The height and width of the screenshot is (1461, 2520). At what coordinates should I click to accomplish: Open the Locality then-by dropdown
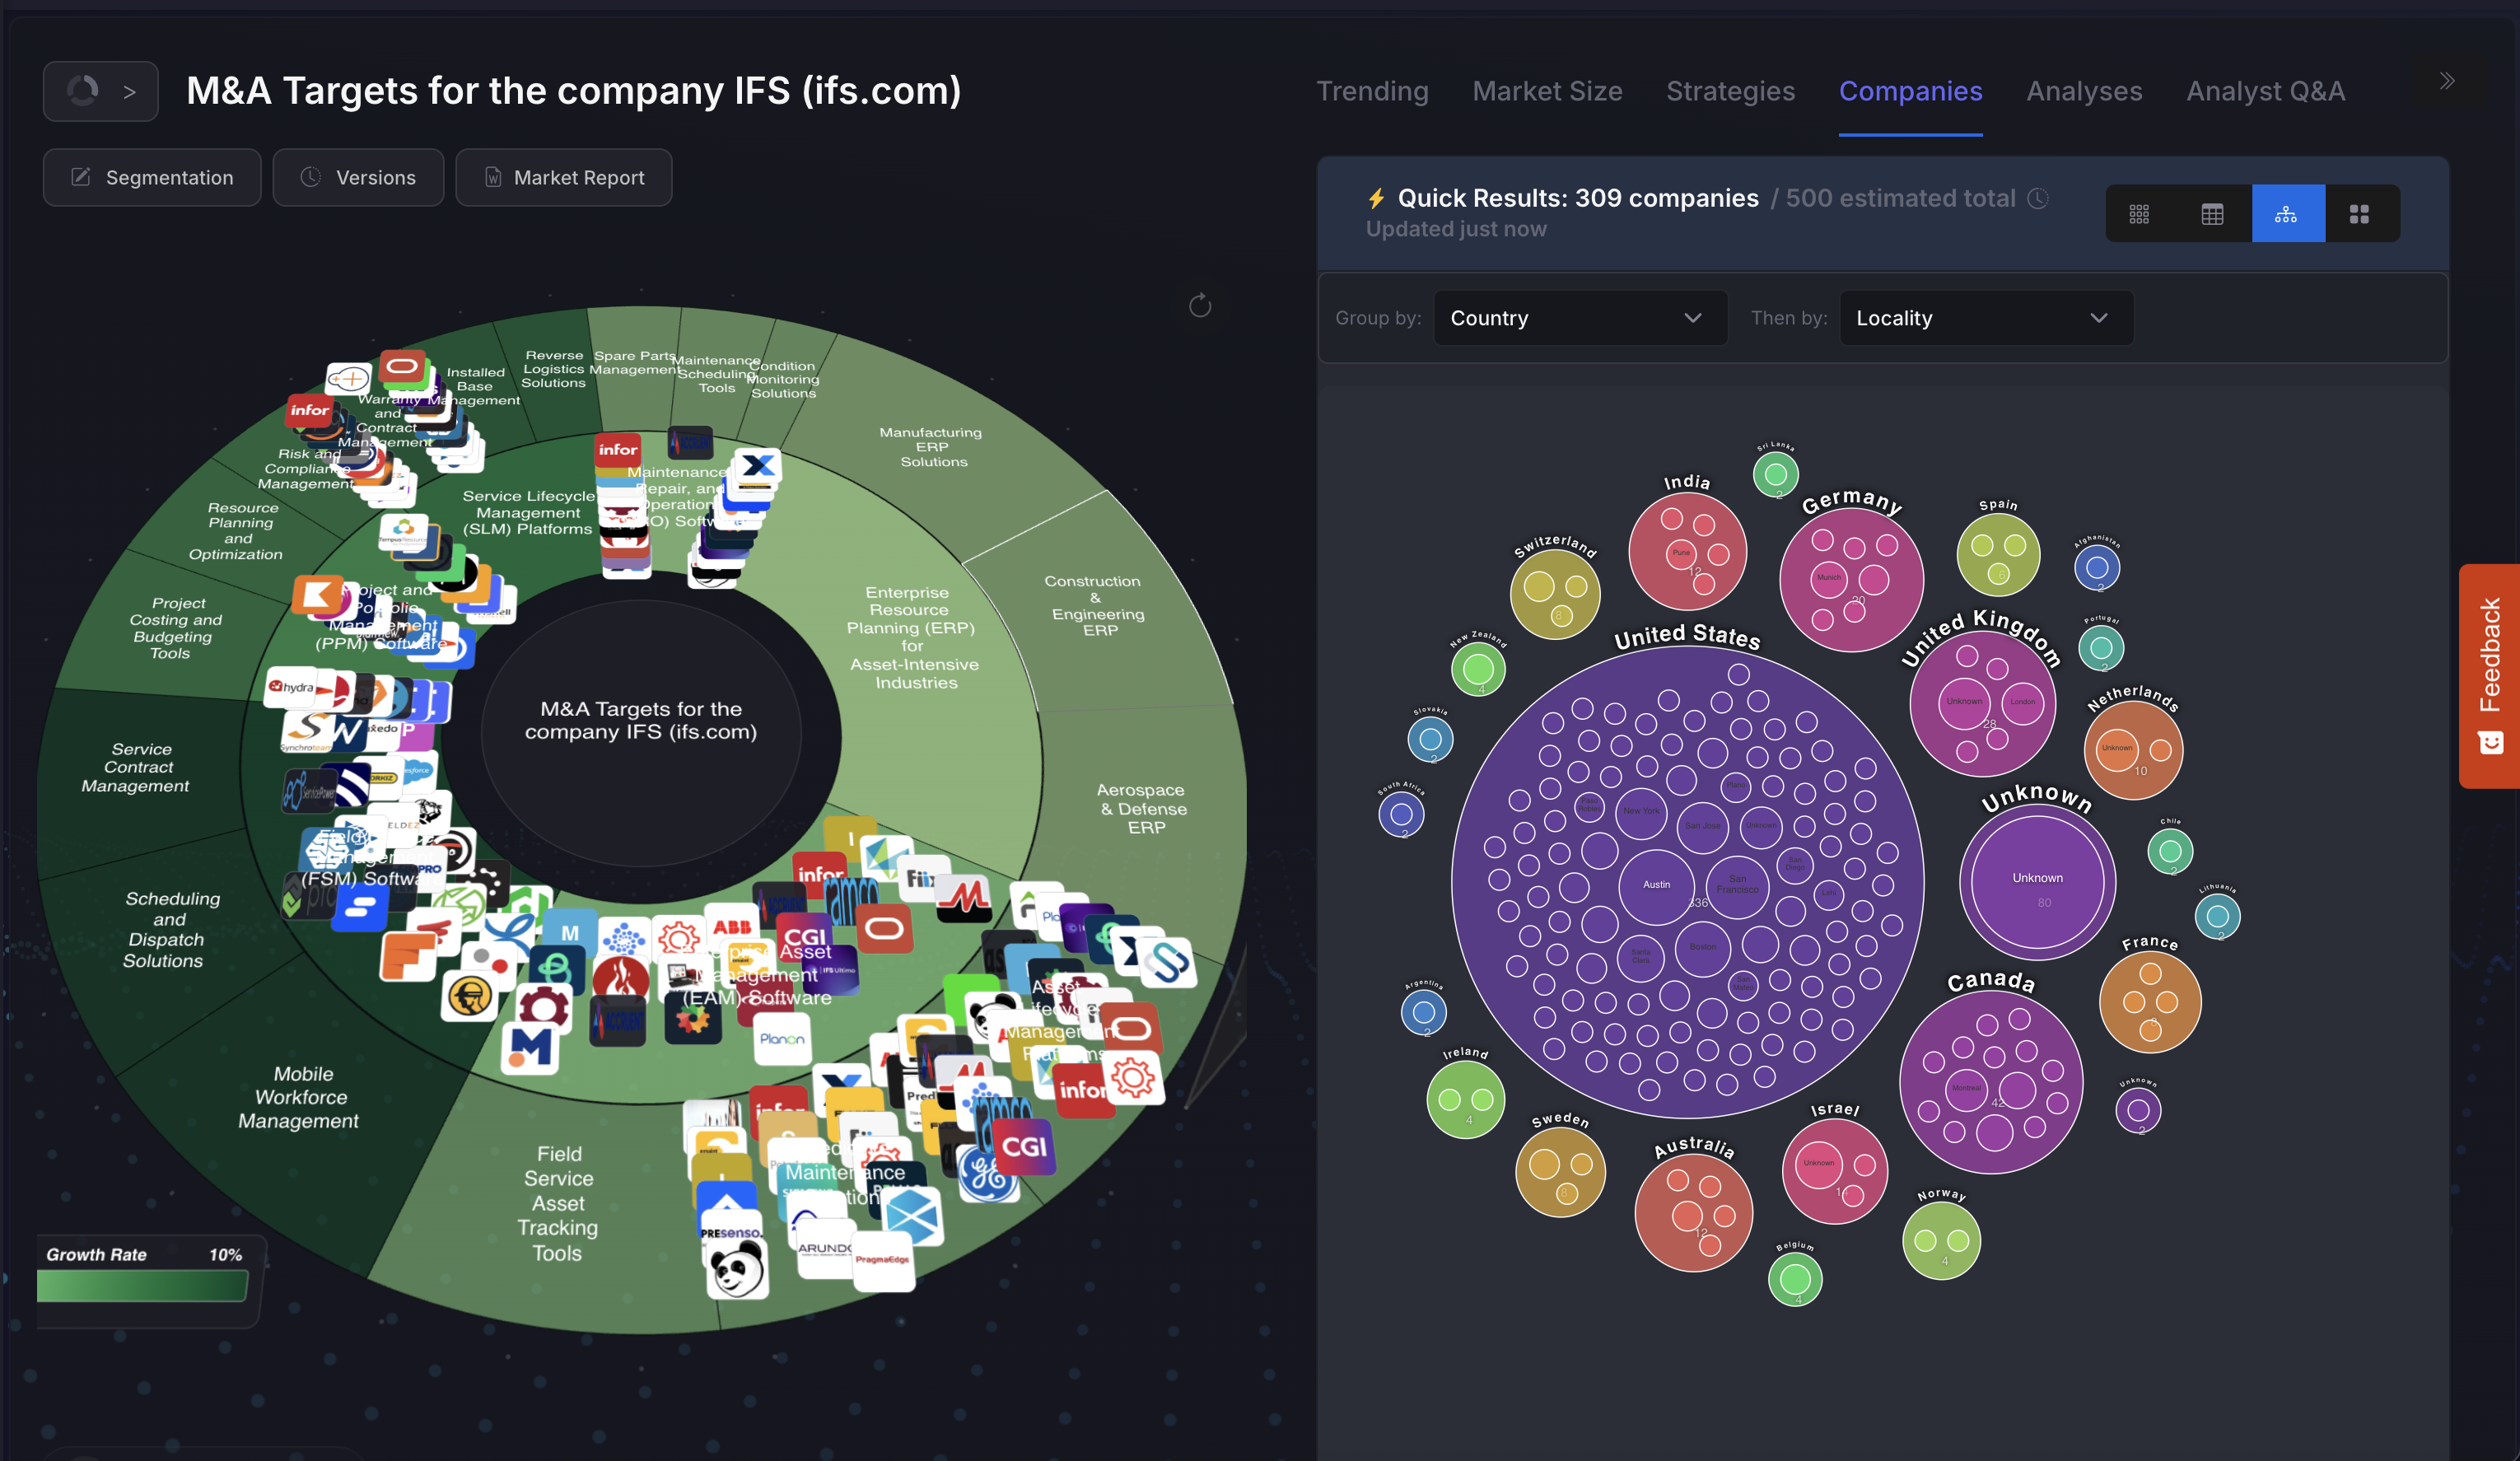[x=1986, y=318]
